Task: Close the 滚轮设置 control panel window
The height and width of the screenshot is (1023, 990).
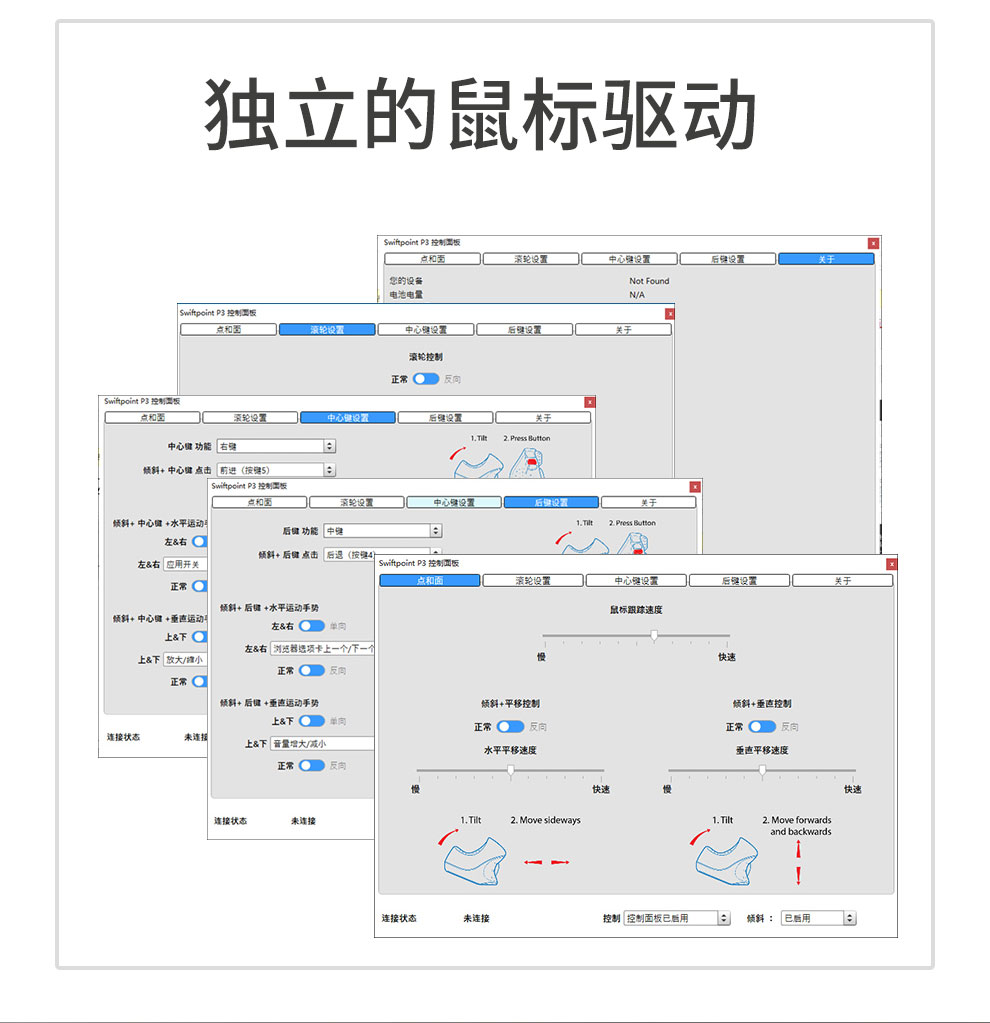Action: [670, 314]
